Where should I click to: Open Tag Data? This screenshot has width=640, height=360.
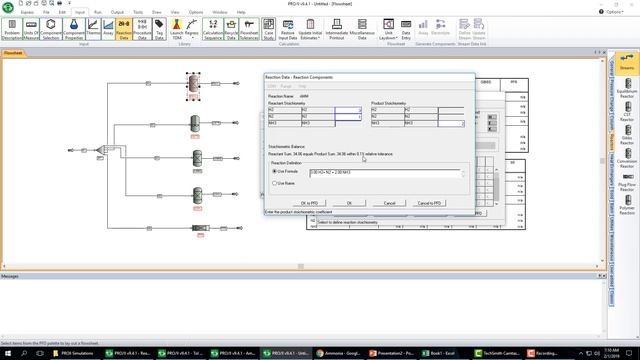[159, 29]
